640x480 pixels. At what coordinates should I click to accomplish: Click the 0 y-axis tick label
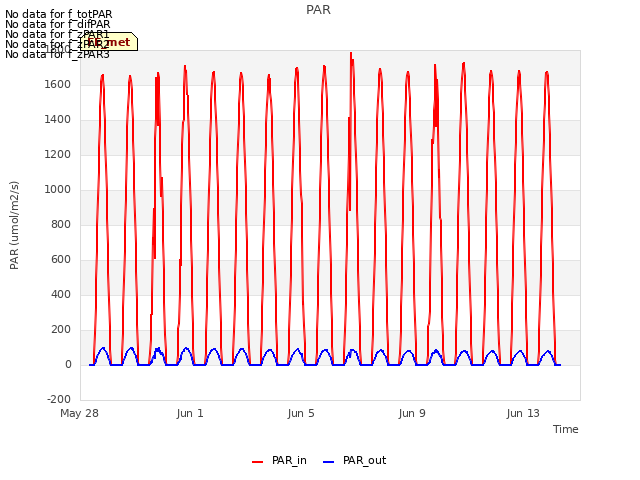pyautogui.click(x=68, y=364)
